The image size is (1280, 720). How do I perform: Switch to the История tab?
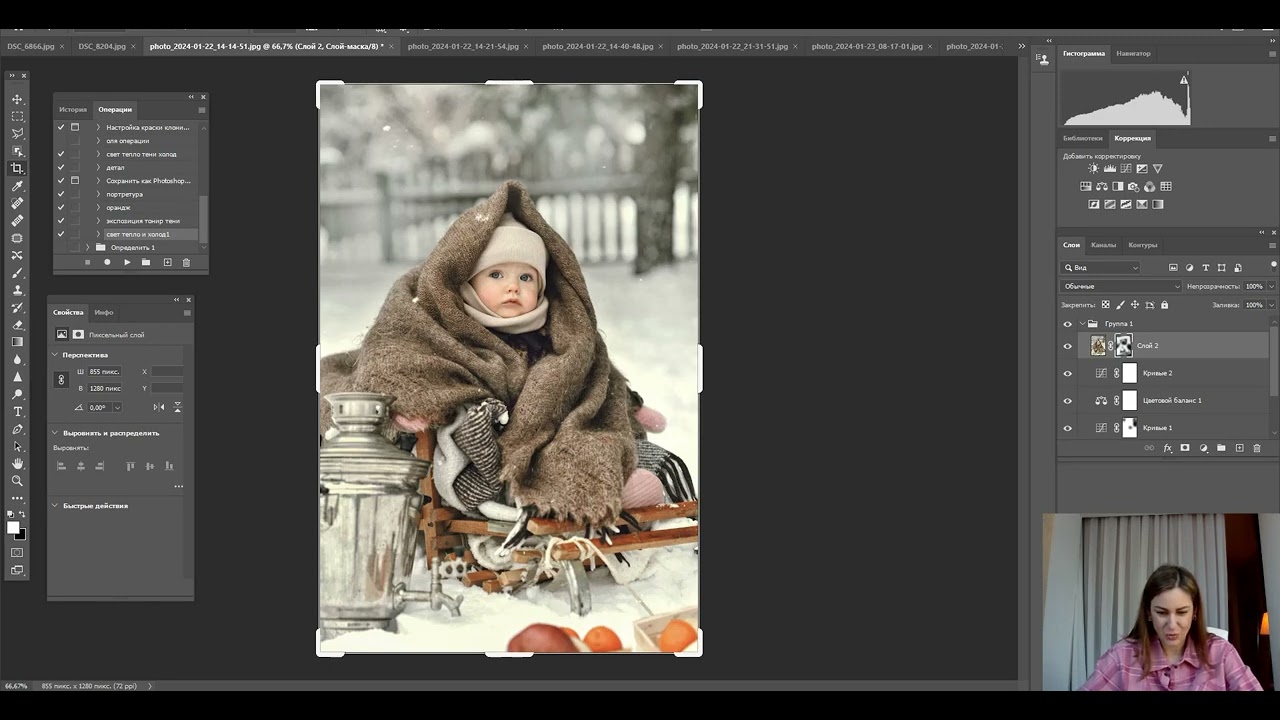73,109
